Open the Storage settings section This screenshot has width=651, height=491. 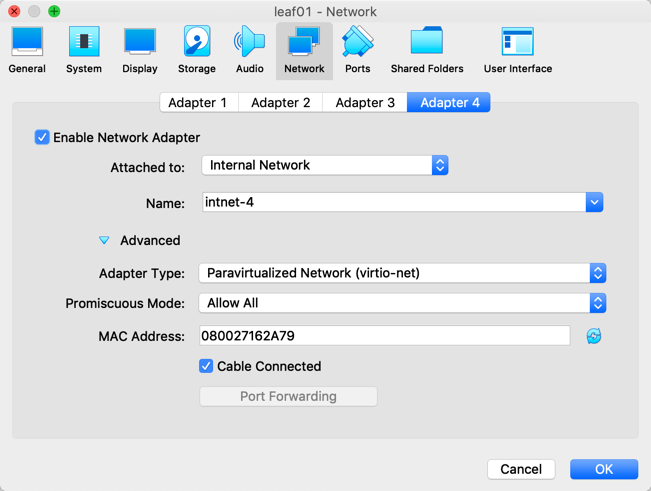point(196,50)
